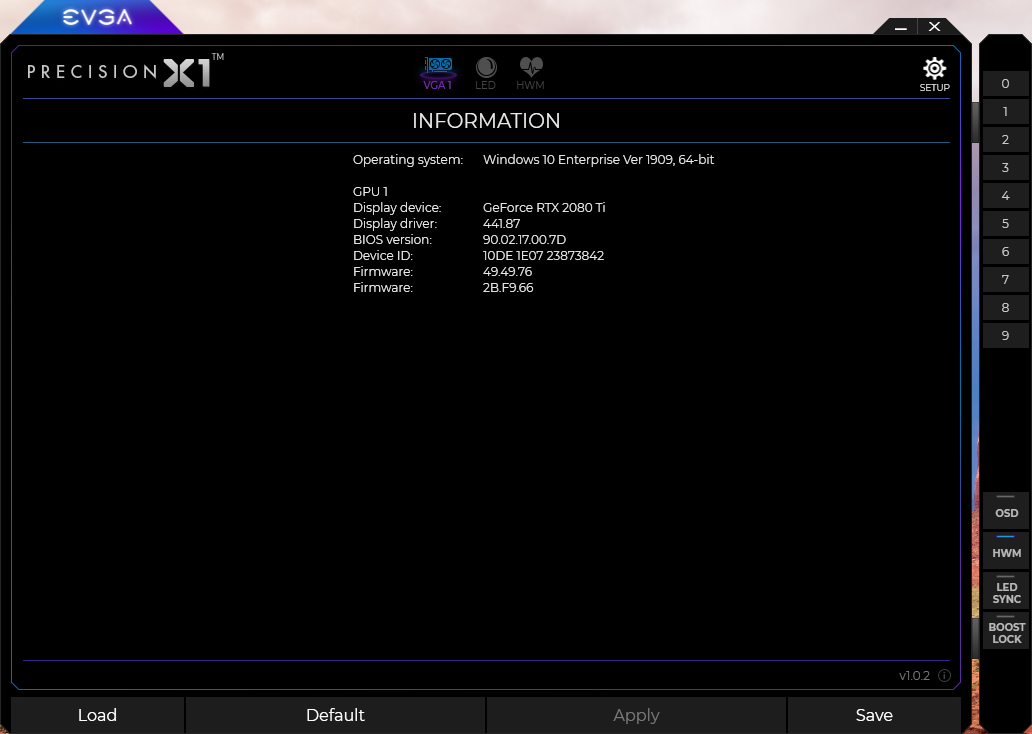Click the 'Operating system:' label
This screenshot has width=1032, height=734.
coord(408,160)
